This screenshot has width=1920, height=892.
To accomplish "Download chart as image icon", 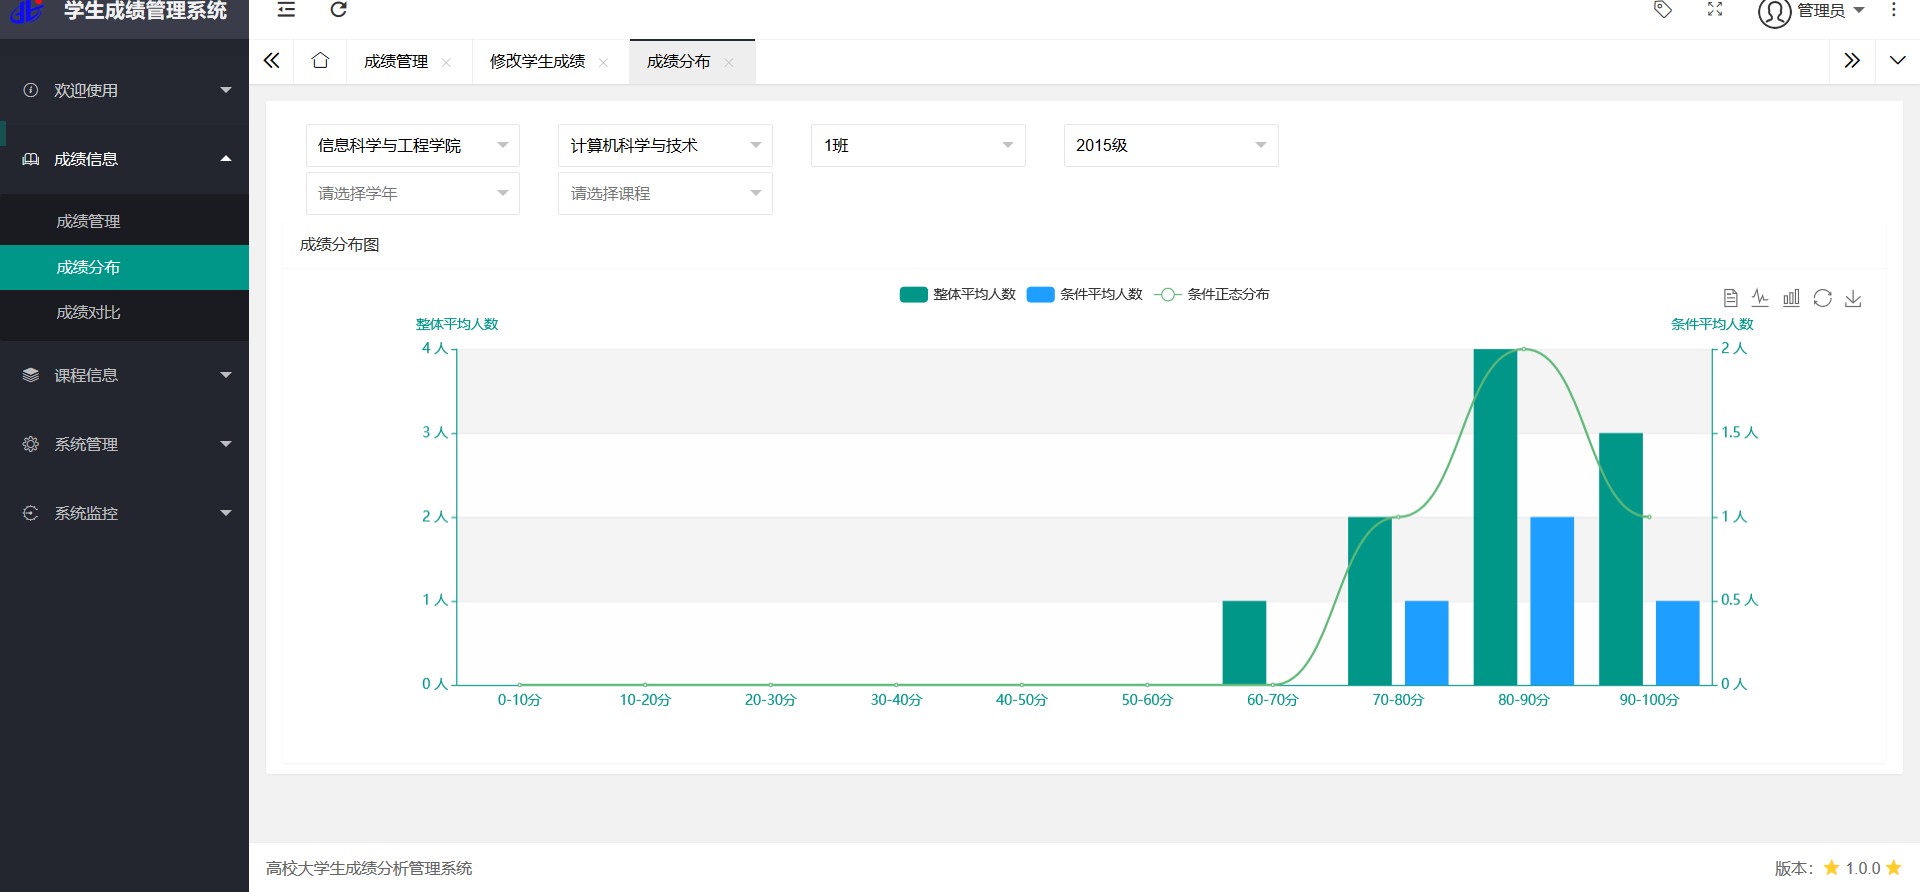I will 1853,298.
